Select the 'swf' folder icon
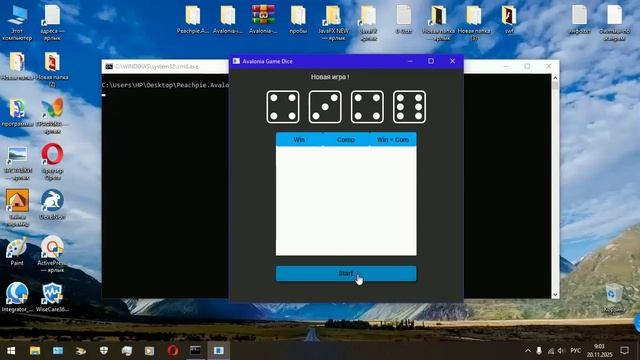This screenshot has width=640, height=360. pyautogui.click(x=509, y=20)
